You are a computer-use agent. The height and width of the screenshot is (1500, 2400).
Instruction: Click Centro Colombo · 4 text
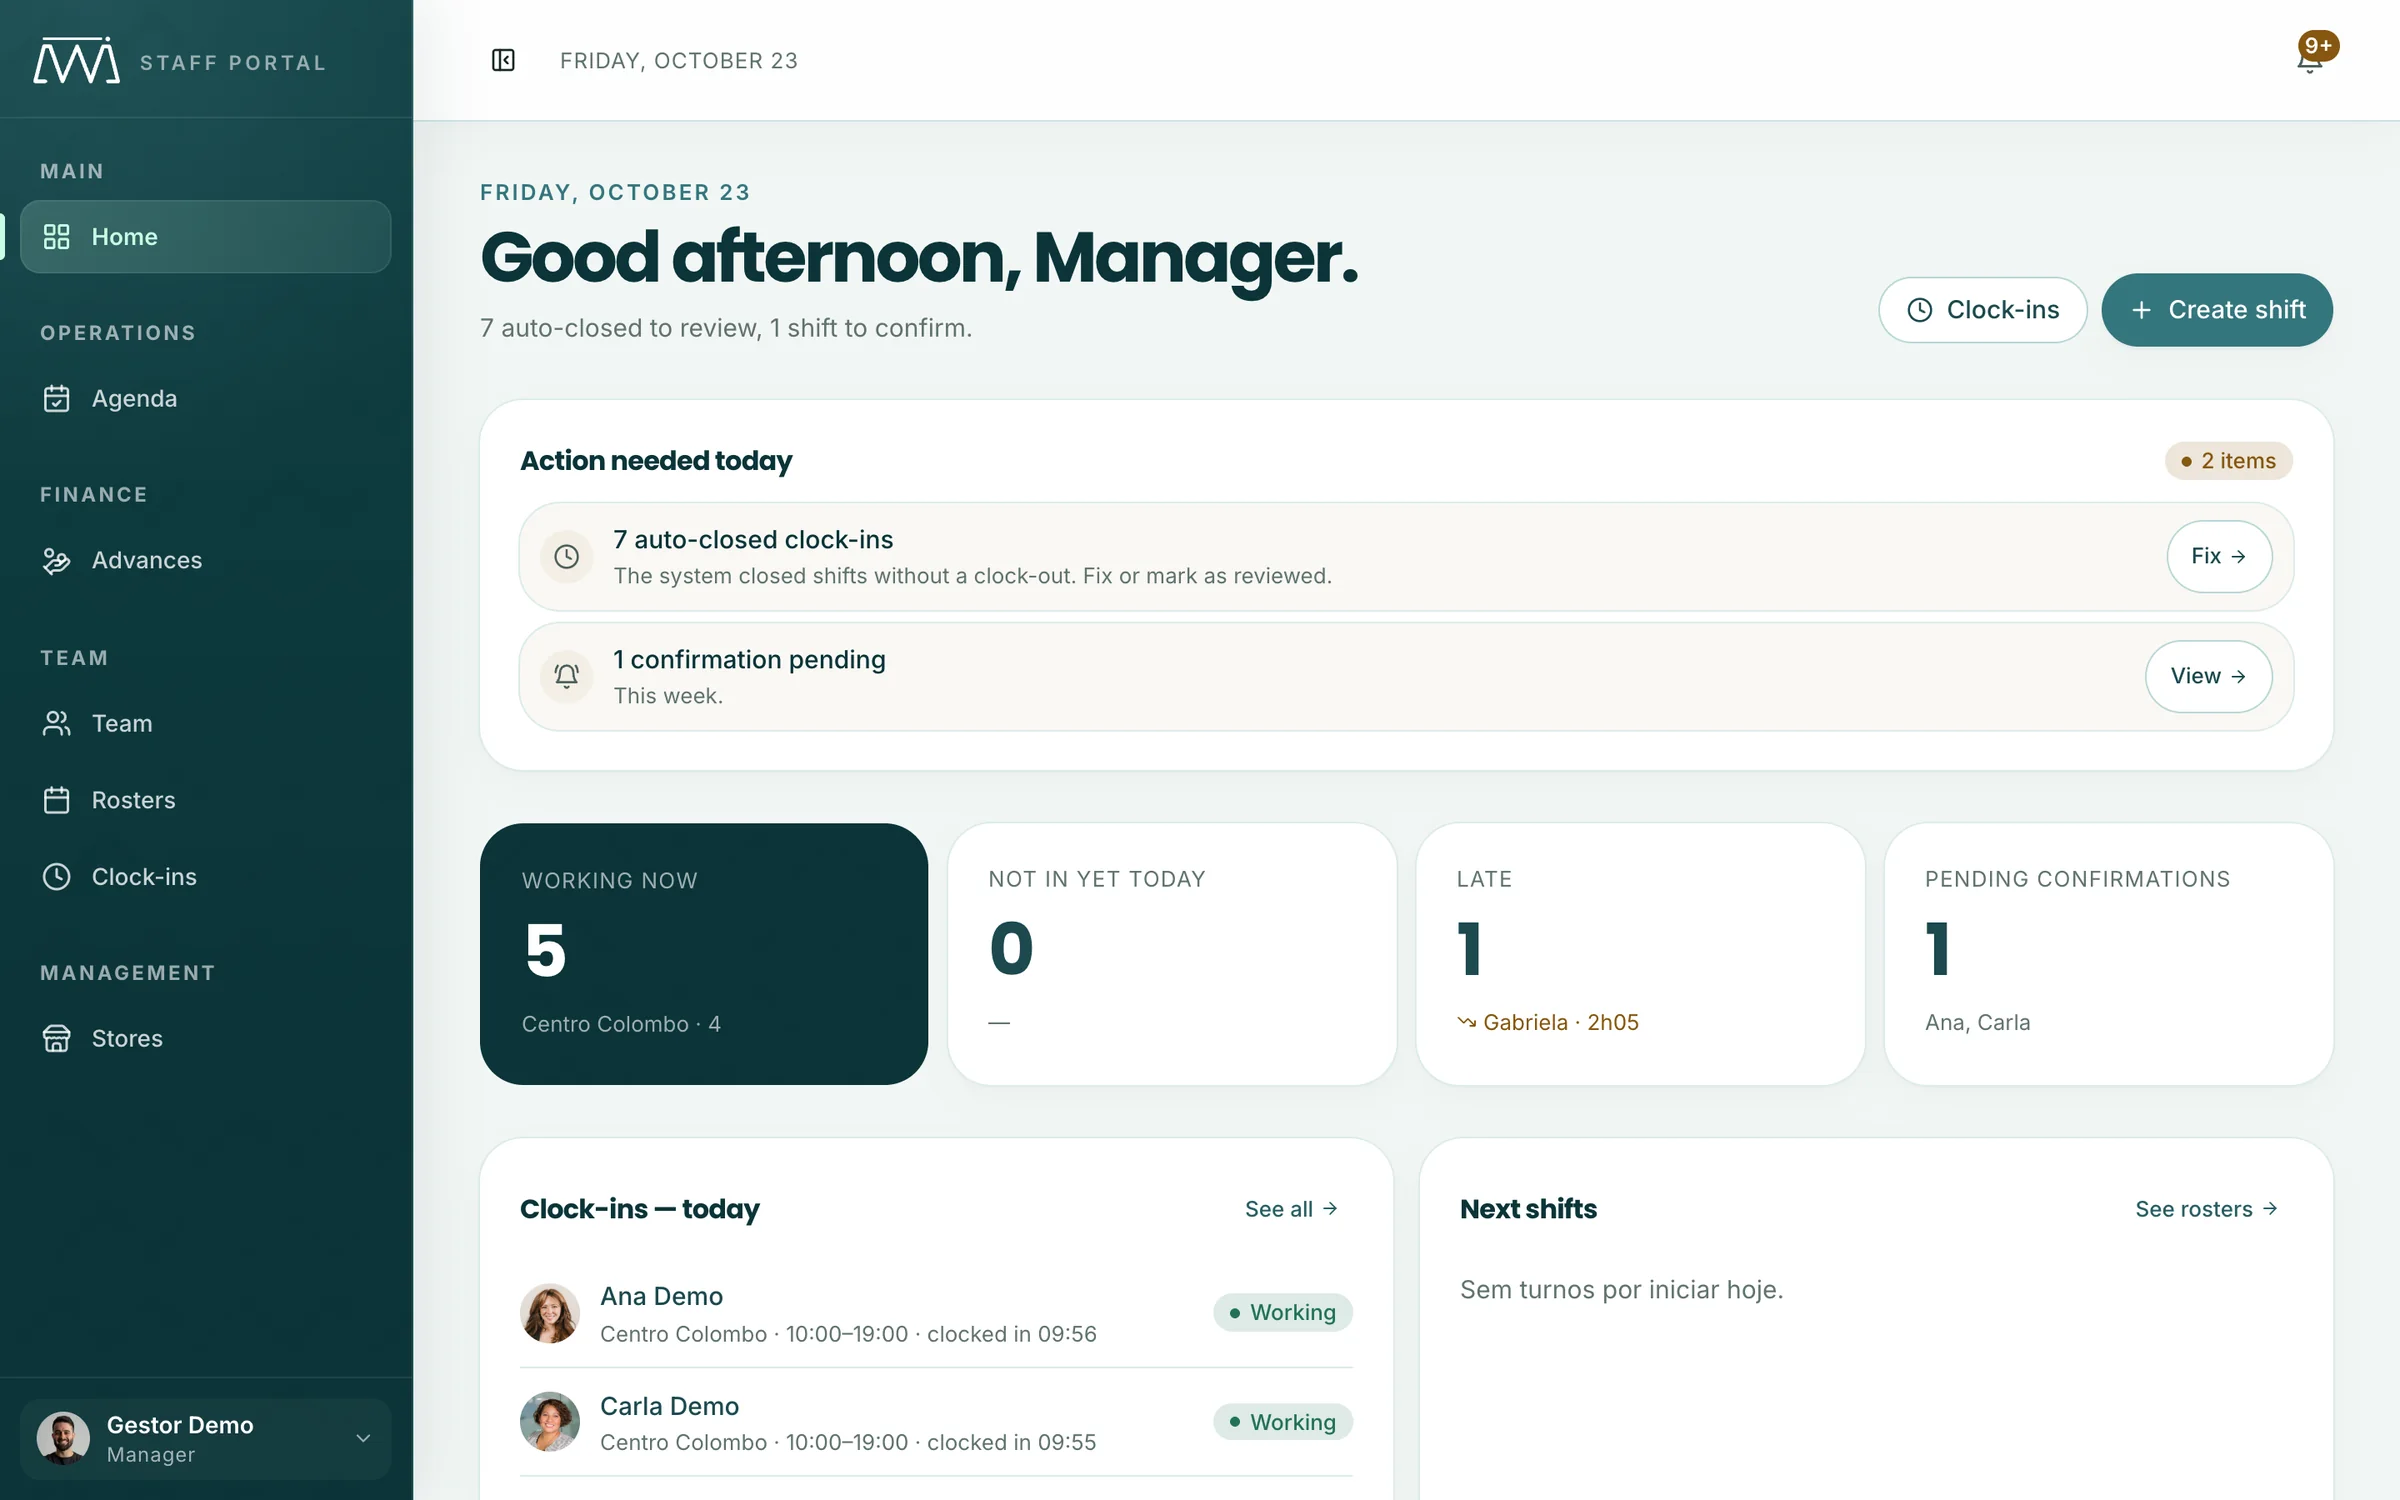pos(621,1024)
